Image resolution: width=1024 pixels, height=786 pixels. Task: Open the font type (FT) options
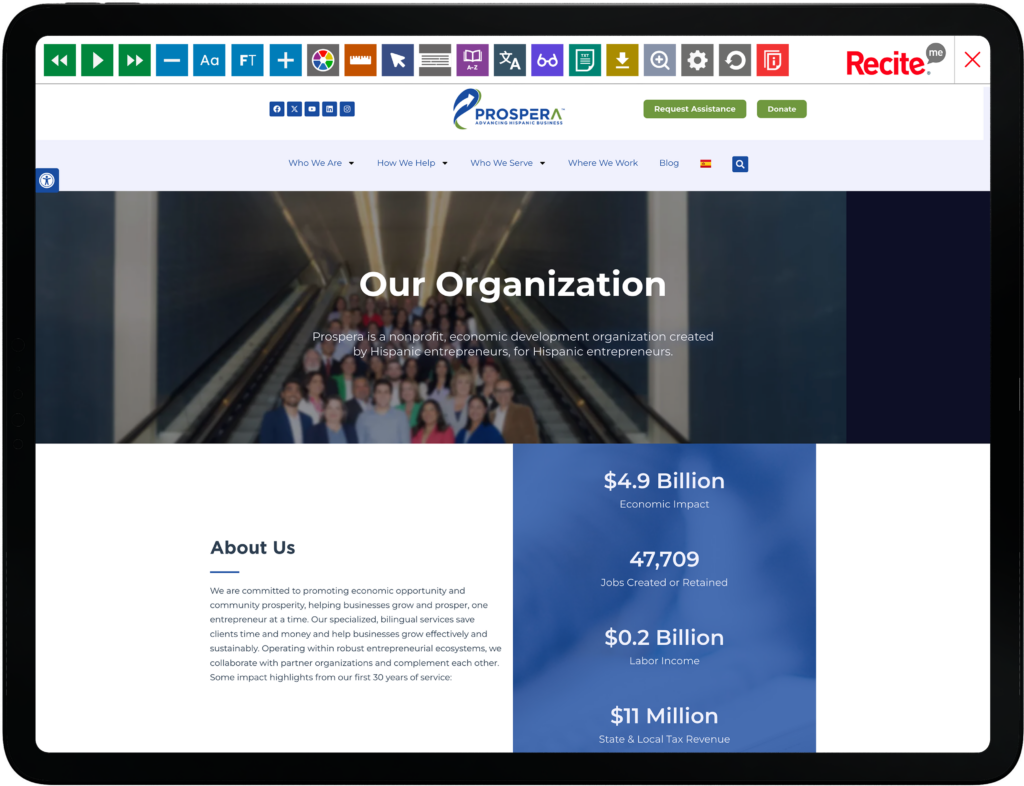coord(247,60)
